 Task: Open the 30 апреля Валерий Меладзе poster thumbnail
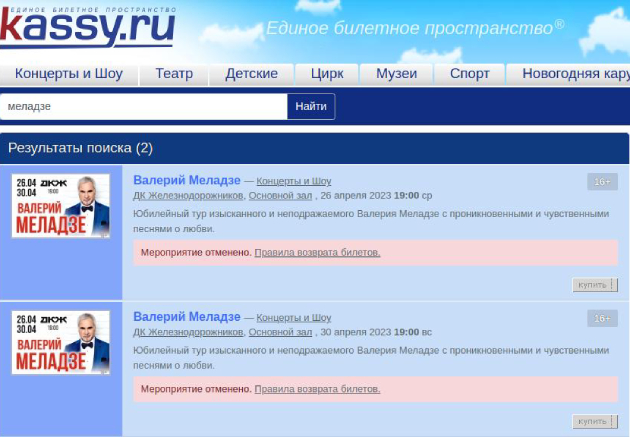61,343
